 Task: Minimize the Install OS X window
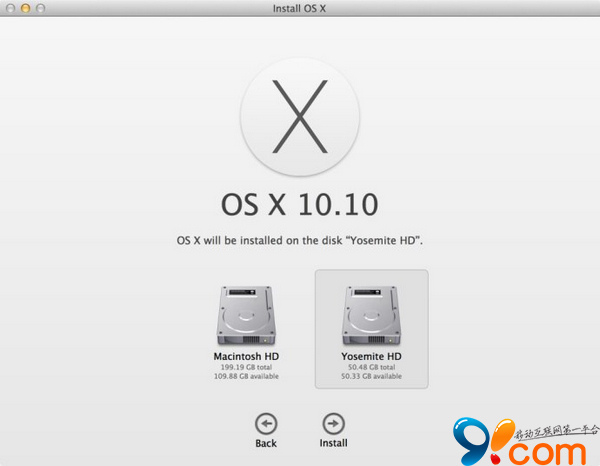click(25, 8)
